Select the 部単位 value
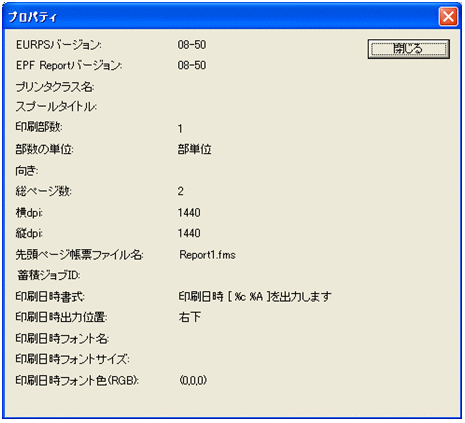This screenshot has height=423, width=465. coord(194,149)
